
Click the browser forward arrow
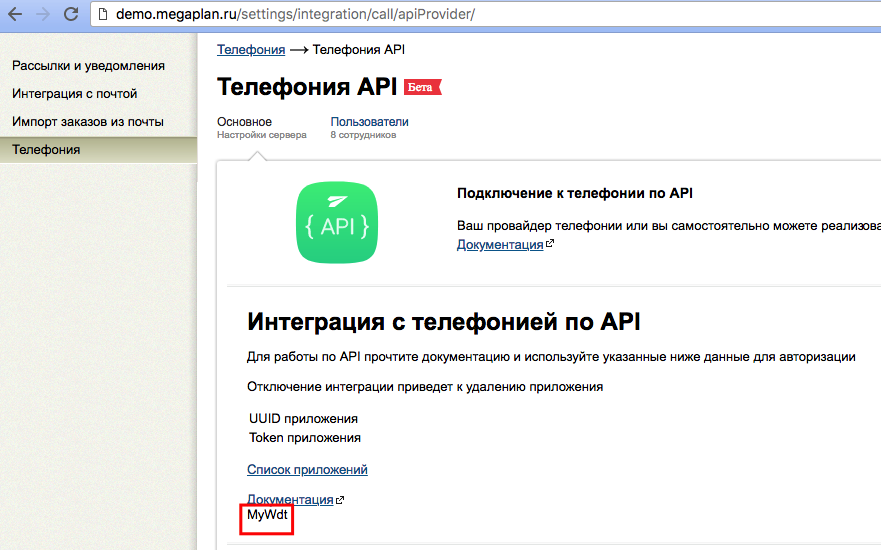(42, 15)
